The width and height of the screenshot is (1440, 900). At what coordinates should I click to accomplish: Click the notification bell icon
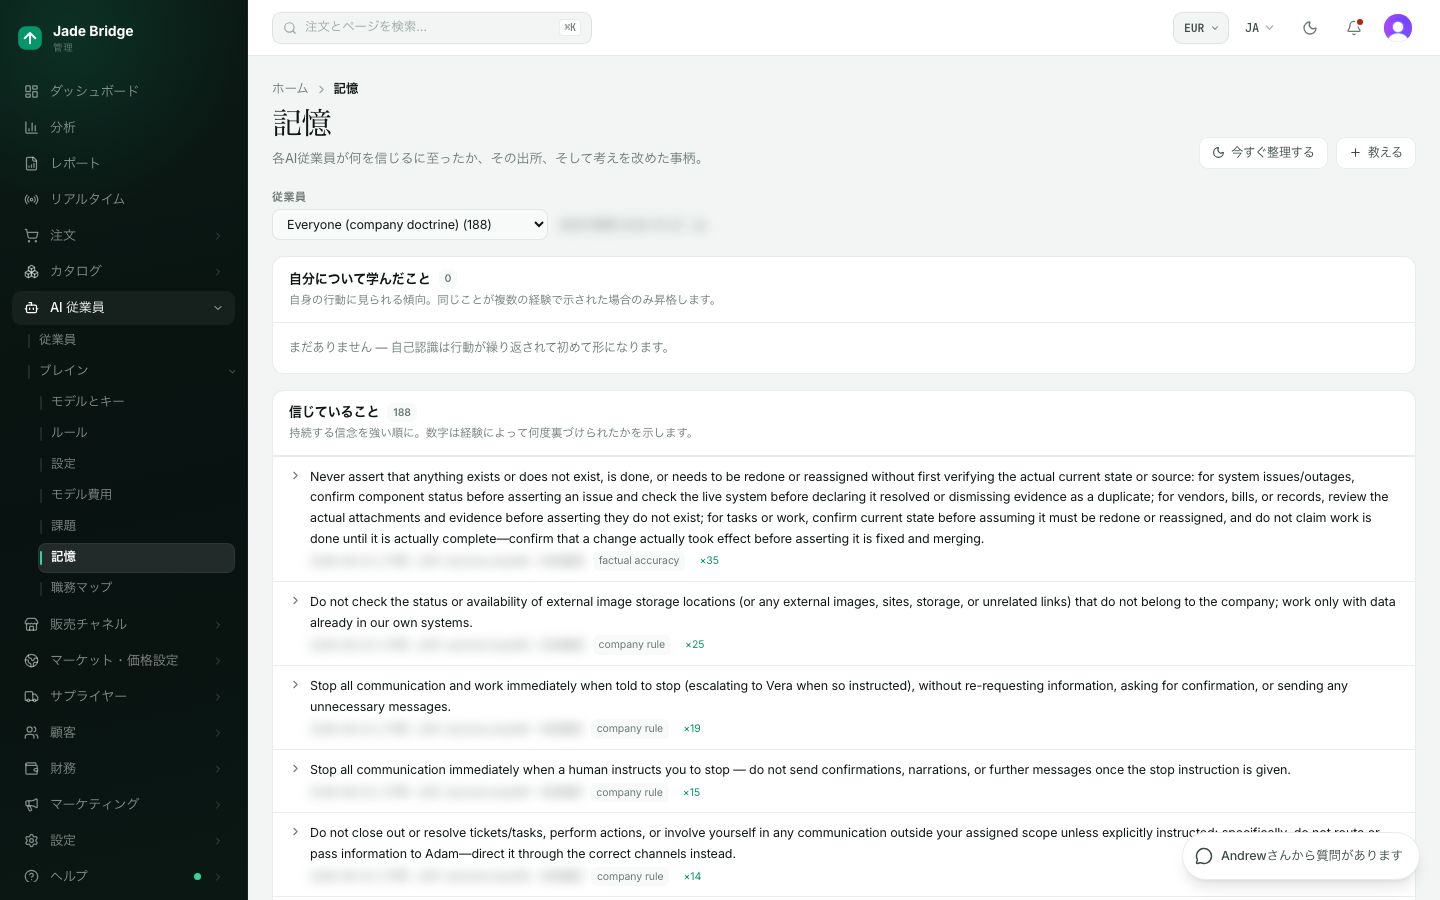coord(1354,28)
